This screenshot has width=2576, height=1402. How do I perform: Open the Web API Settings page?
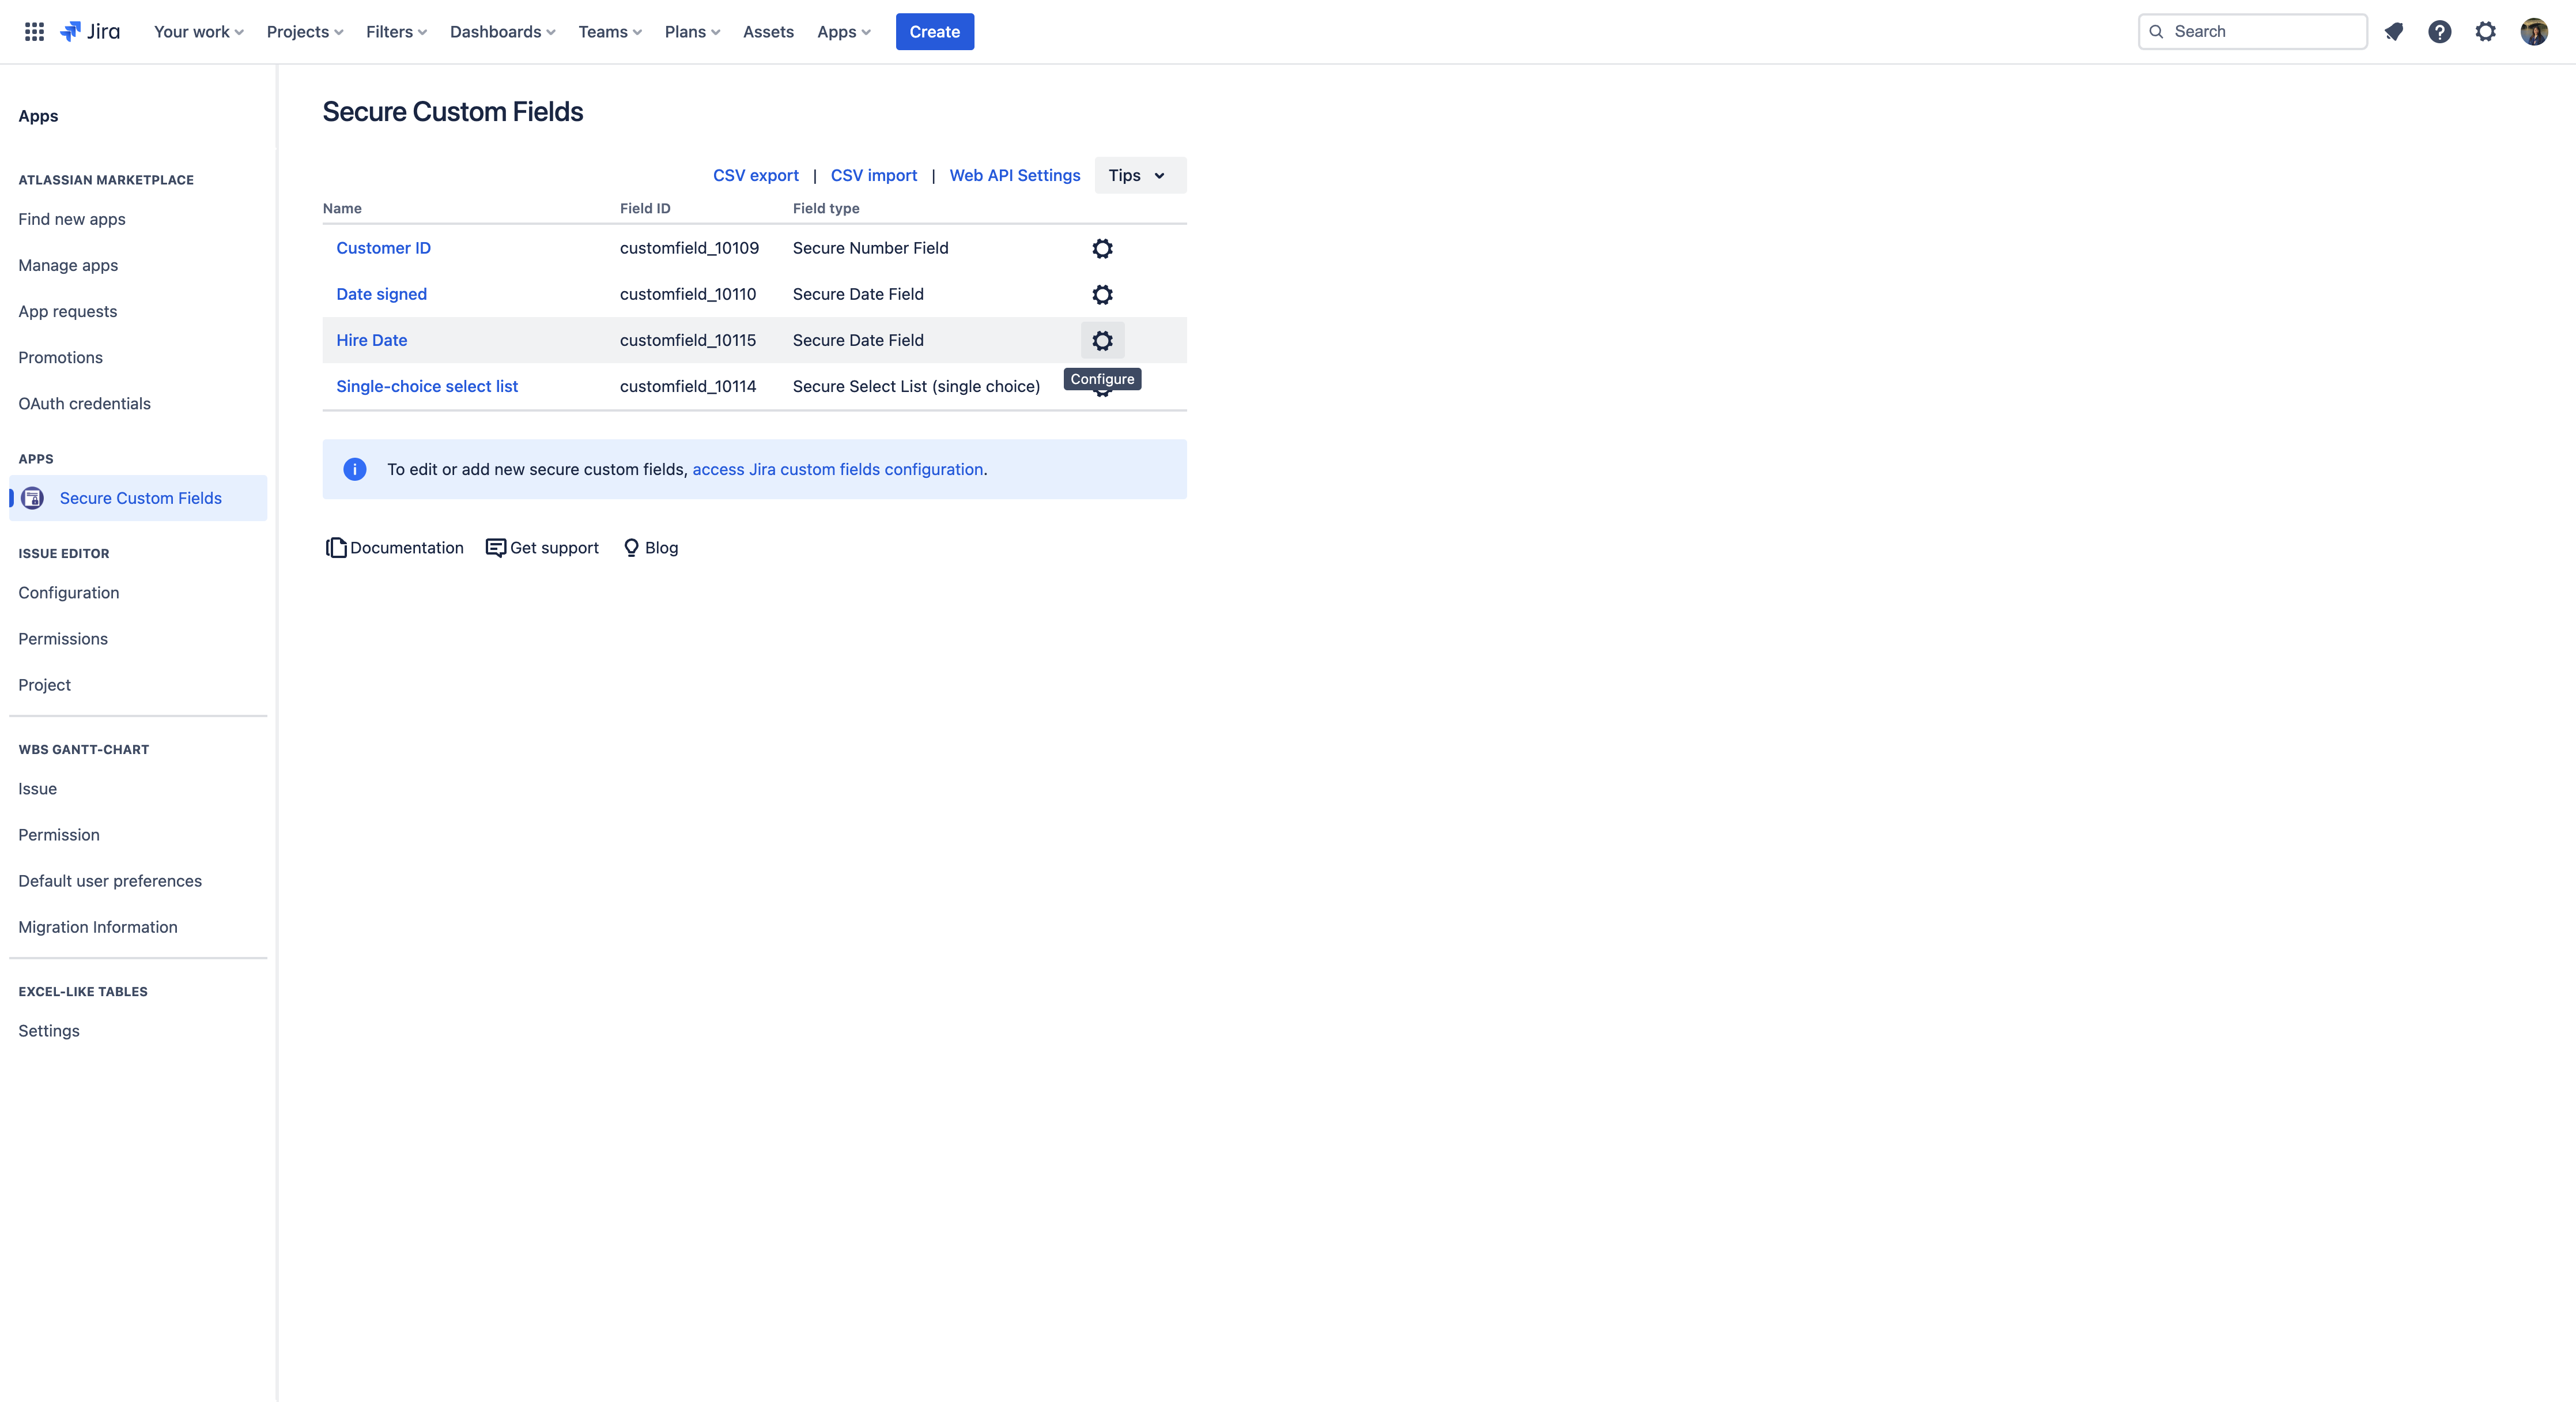pyautogui.click(x=1014, y=175)
